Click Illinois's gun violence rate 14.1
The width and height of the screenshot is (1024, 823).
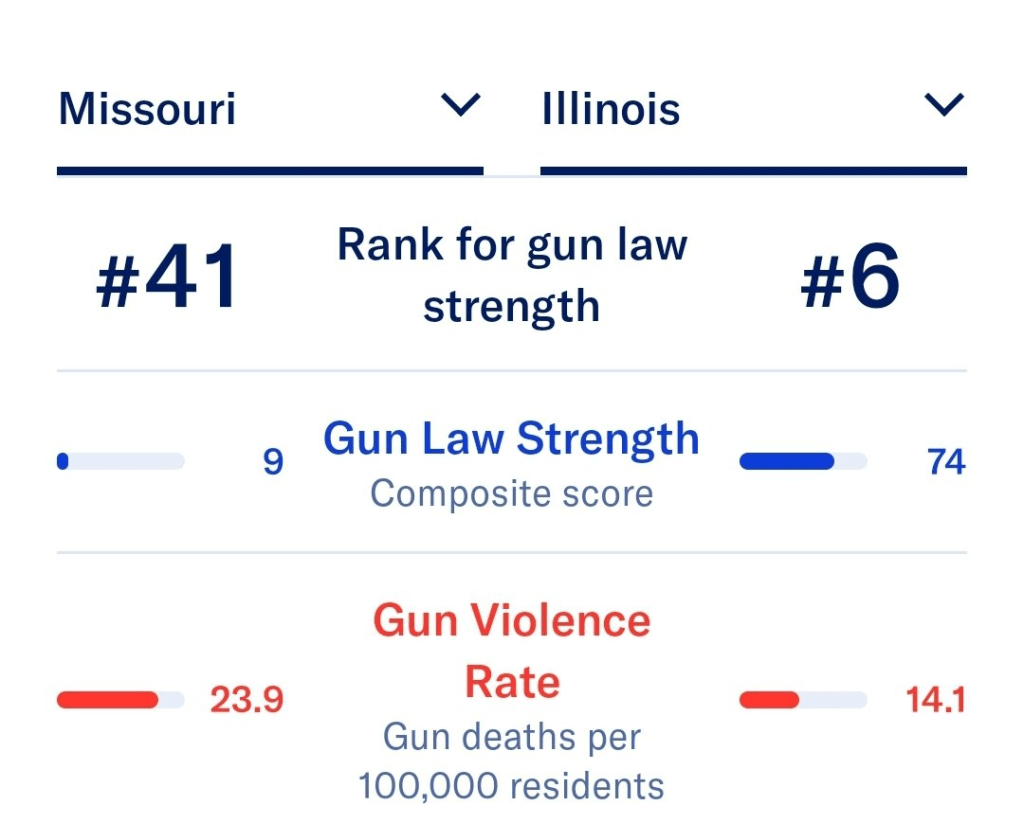pos(935,700)
